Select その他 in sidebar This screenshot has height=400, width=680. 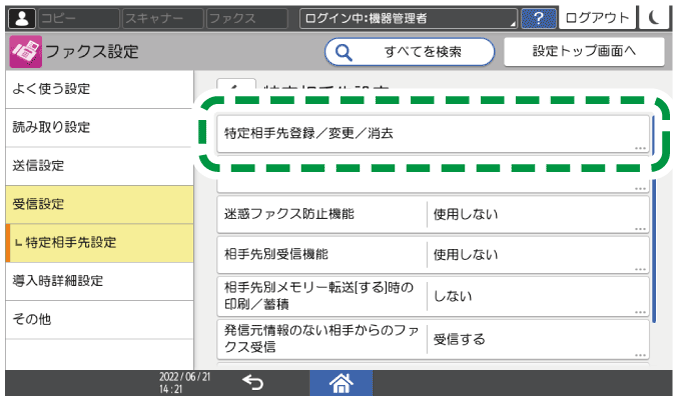pyautogui.click(x=99, y=320)
